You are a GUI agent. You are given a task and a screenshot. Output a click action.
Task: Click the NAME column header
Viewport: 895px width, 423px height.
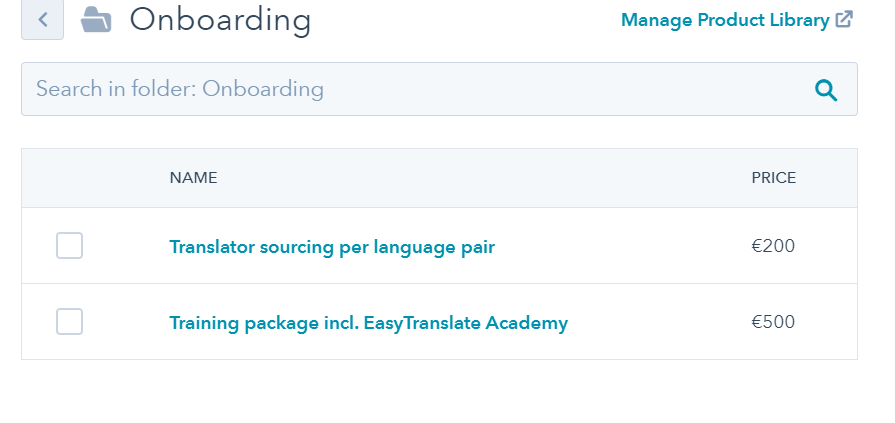click(193, 178)
